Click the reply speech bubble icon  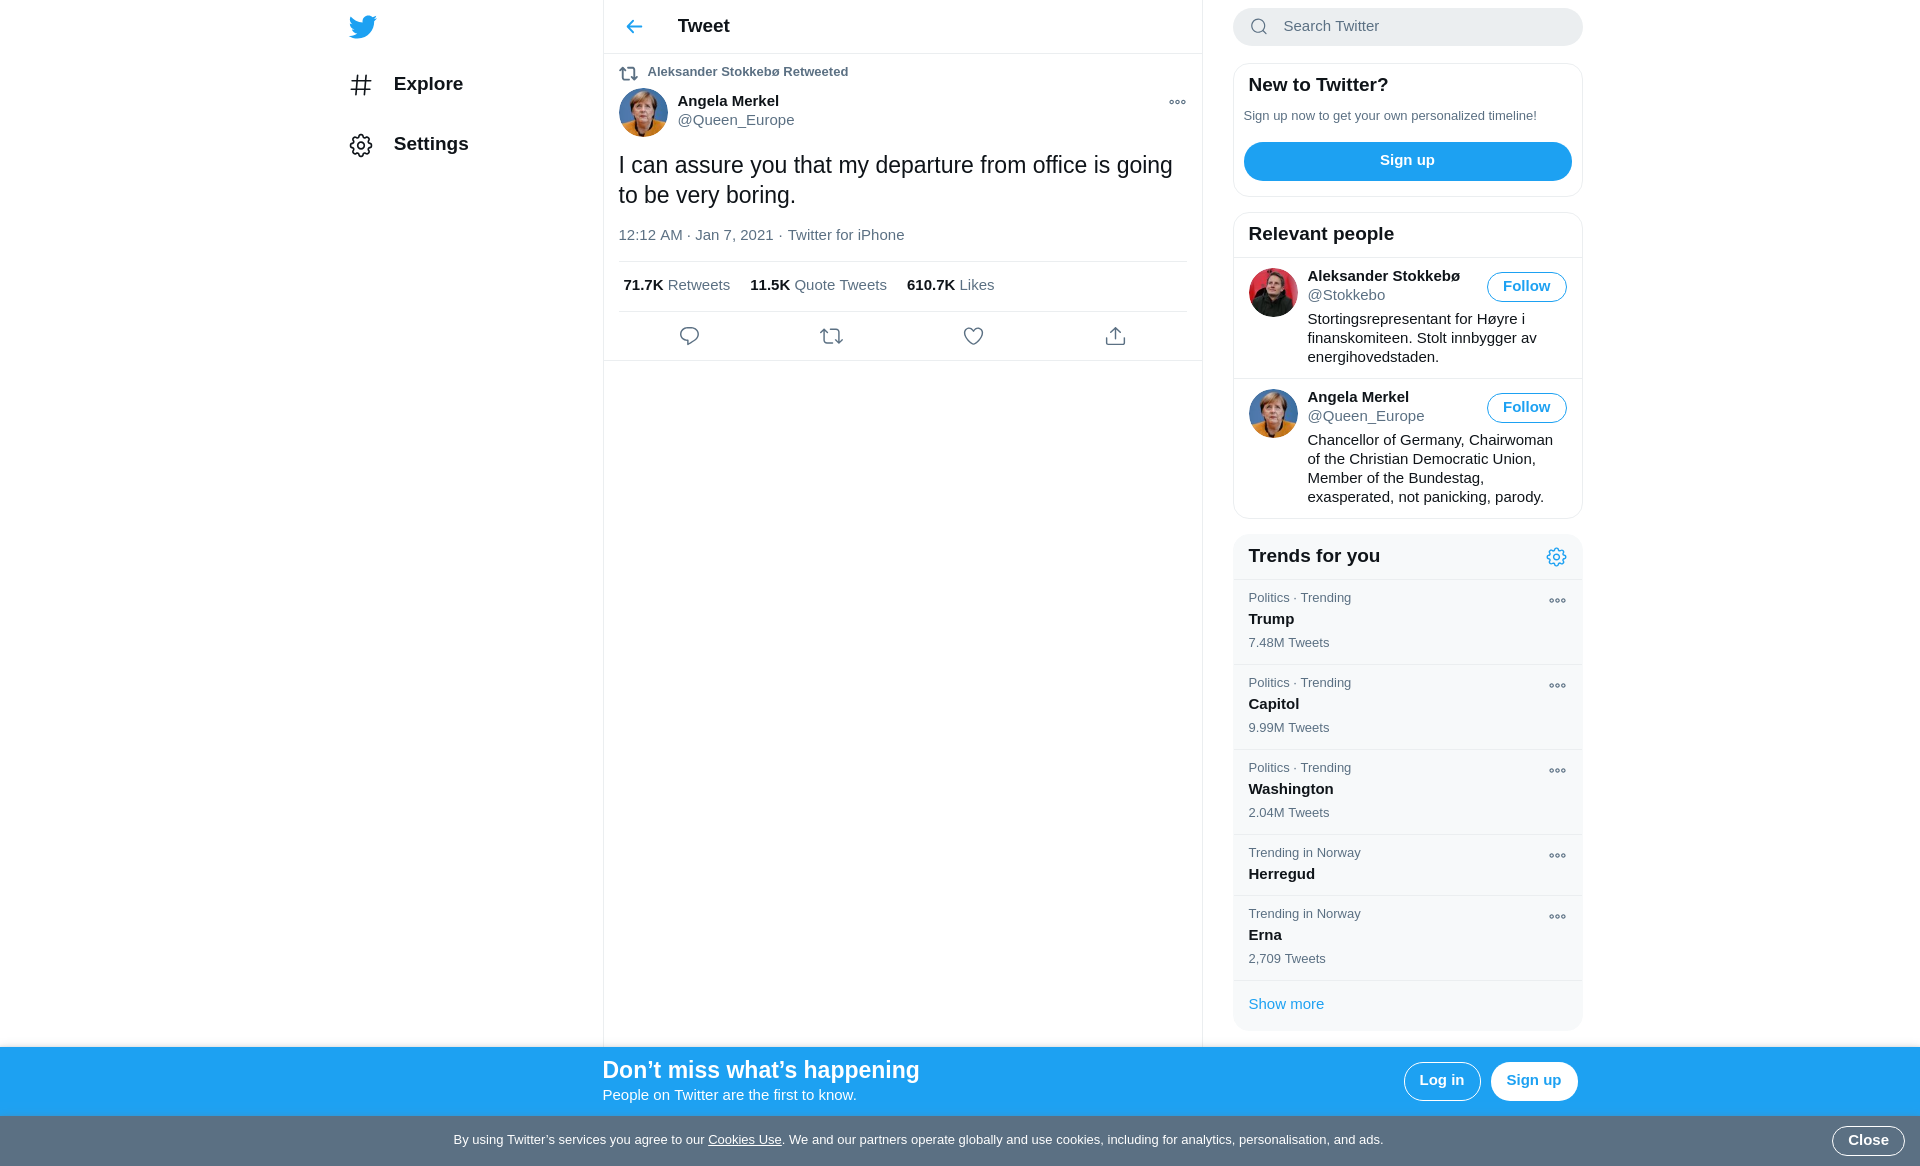point(689,336)
